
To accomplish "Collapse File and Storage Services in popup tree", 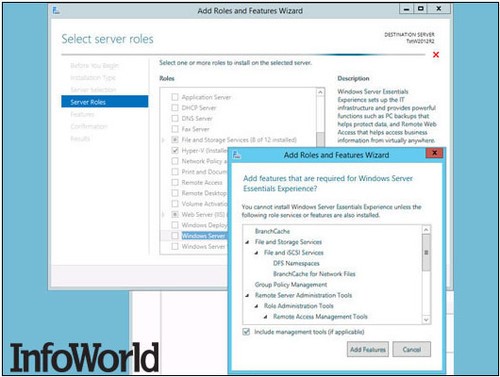I will click(x=247, y=242).
